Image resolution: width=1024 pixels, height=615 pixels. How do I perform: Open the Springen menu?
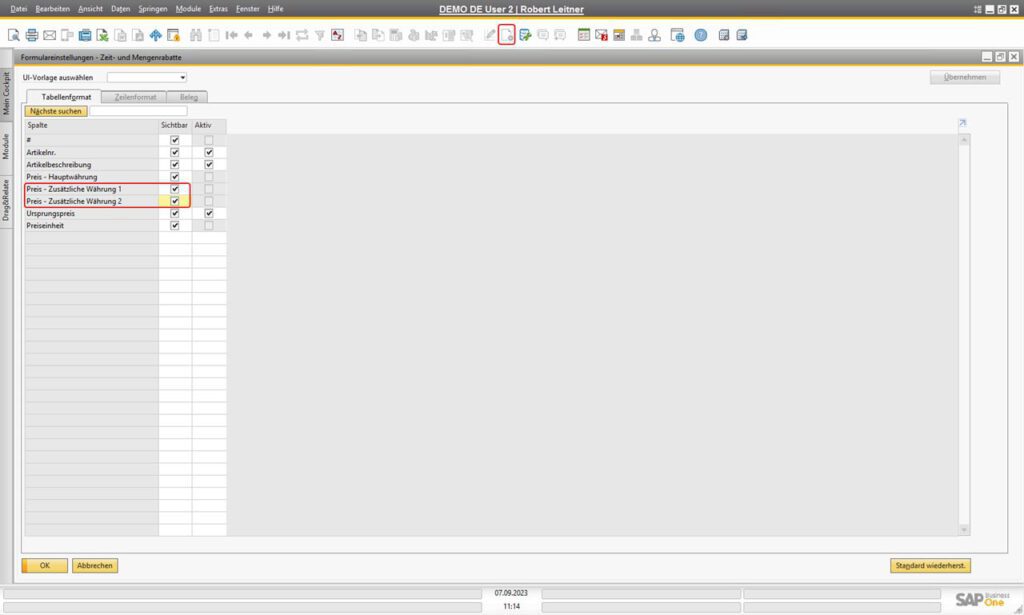(153, 9)
